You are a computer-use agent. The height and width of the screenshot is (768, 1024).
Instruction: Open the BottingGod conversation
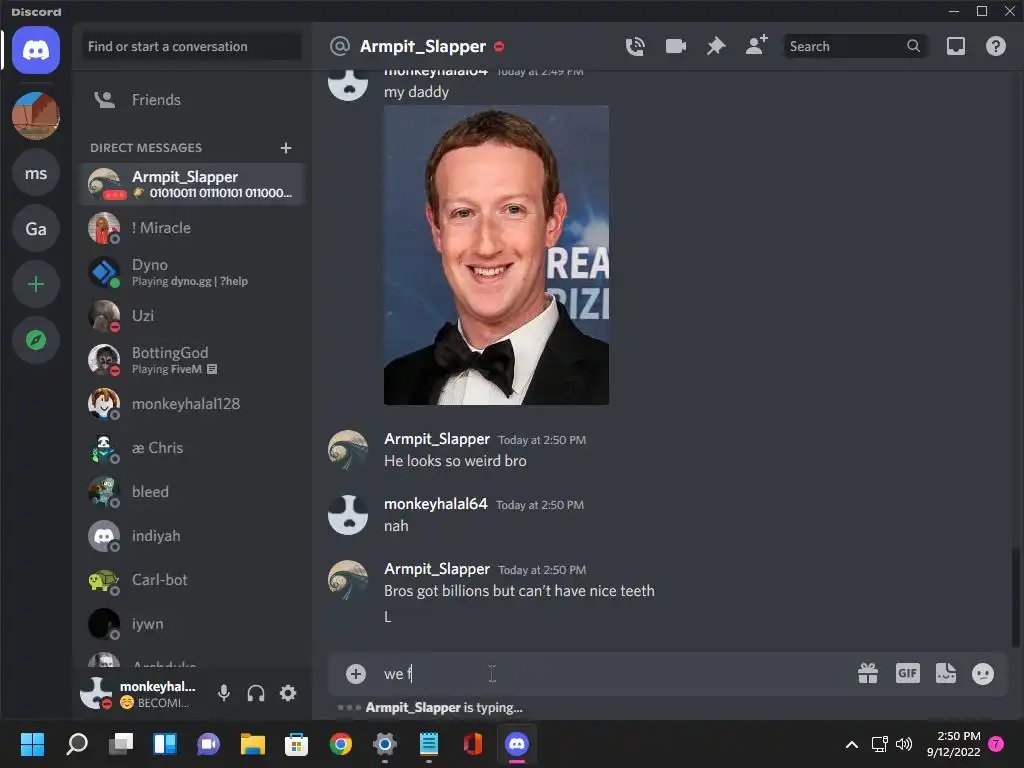[193, 360]
